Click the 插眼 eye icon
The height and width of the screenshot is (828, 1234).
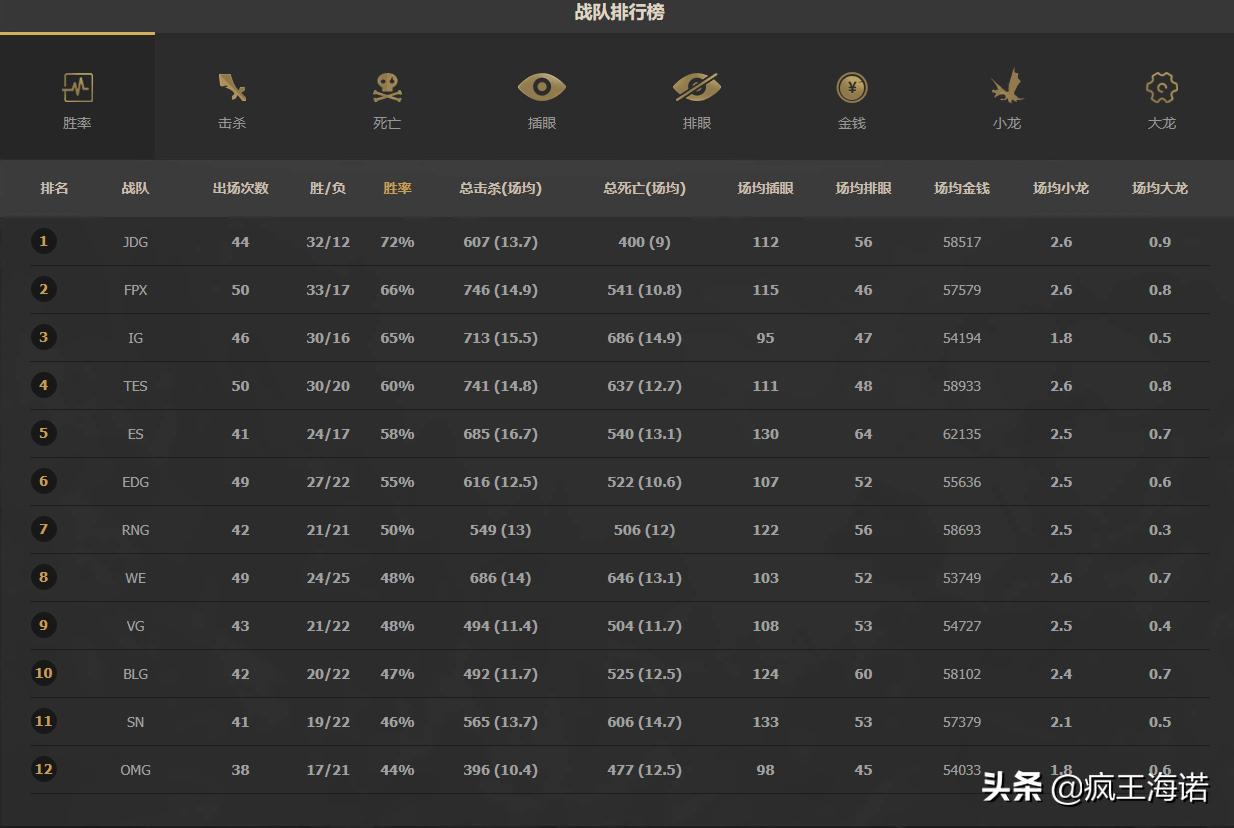coord(542,88)
